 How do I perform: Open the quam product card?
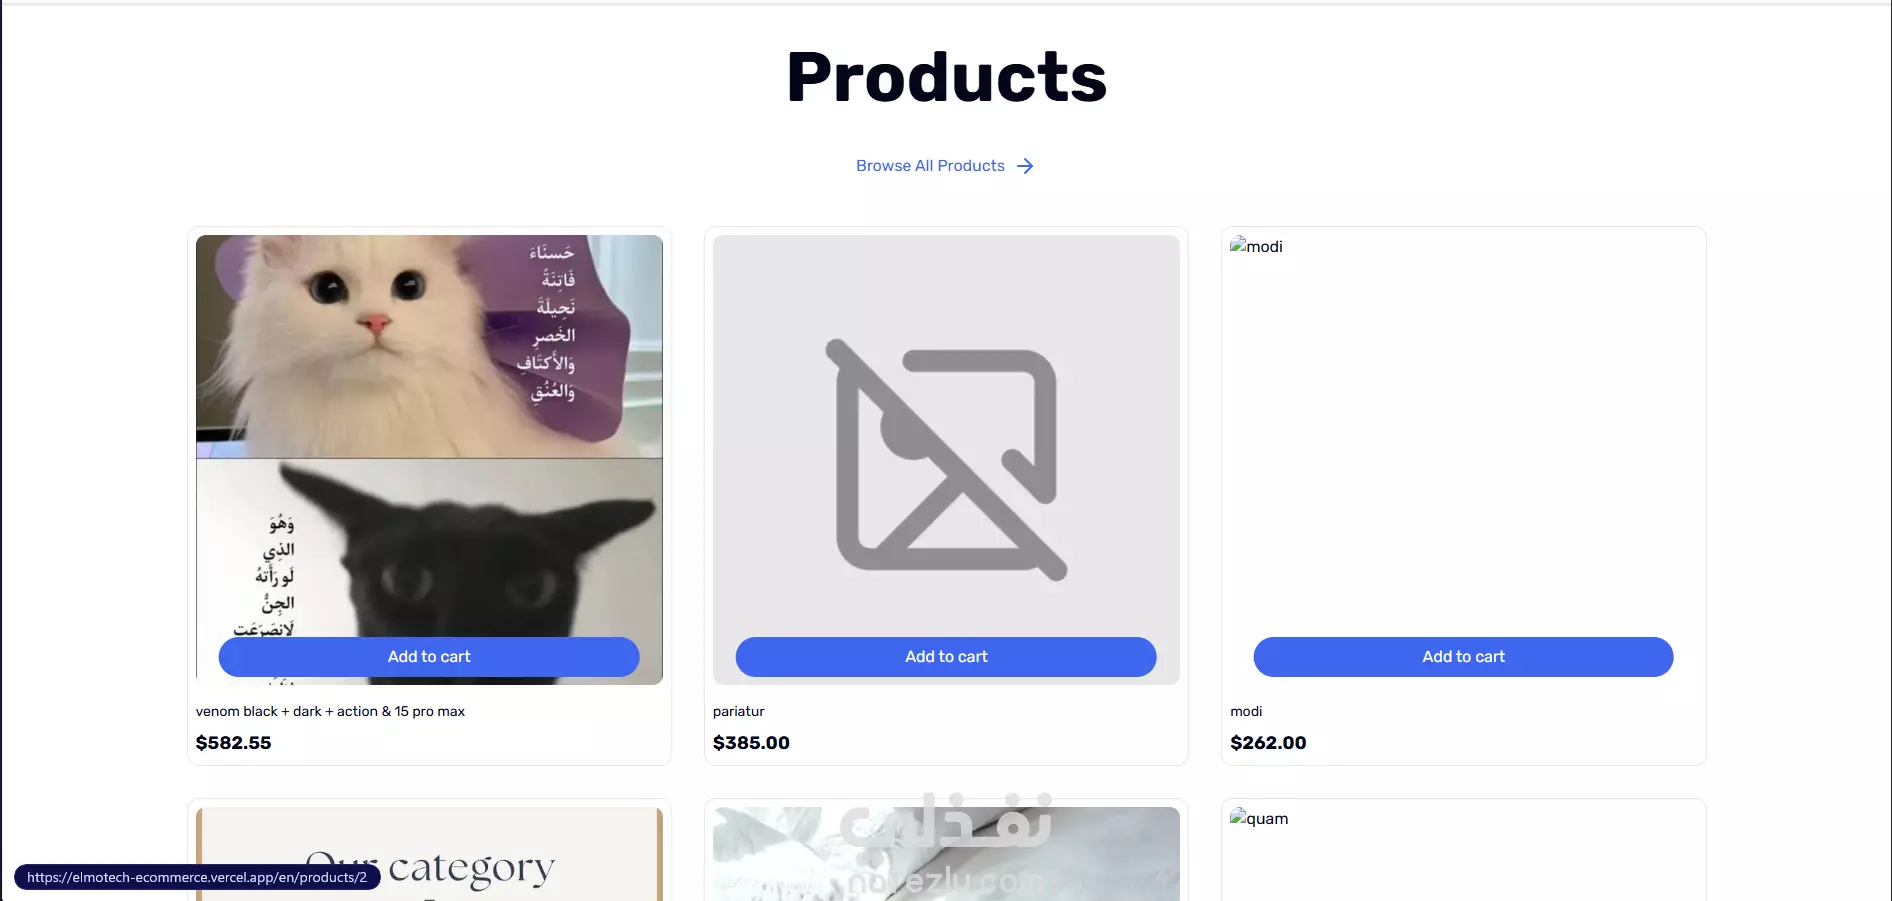[x=1463, y=850]
